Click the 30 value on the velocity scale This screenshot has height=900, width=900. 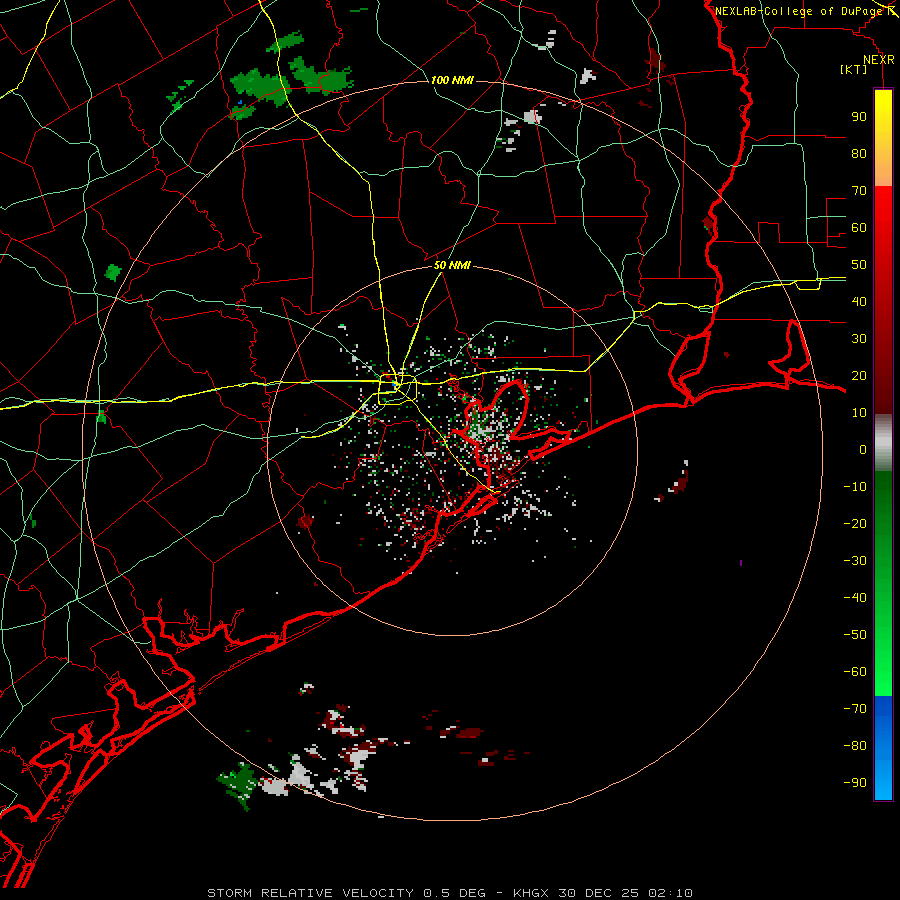(x=859, y=339)
